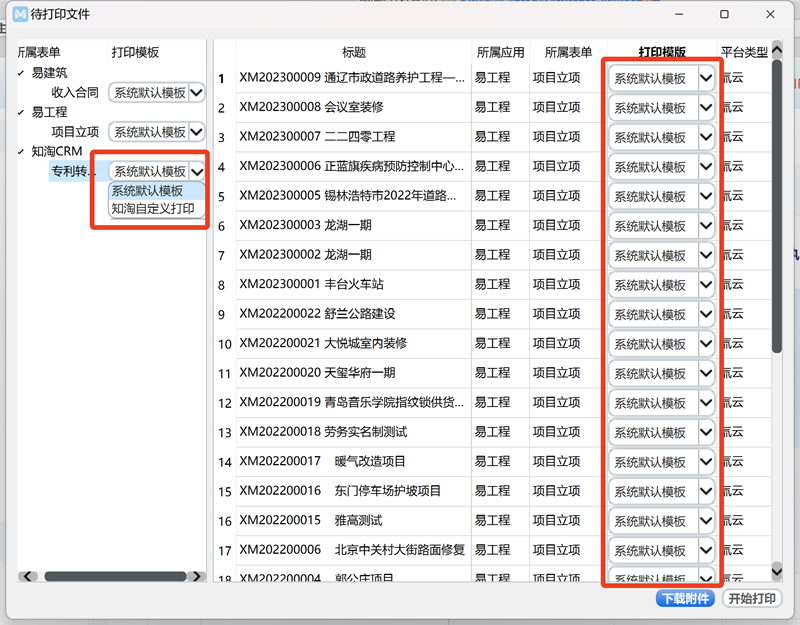The width and height of the screenshot is (800, 625).
Task: Open template dropdown for row 8 丰台火车站
Action: [706, 285]
